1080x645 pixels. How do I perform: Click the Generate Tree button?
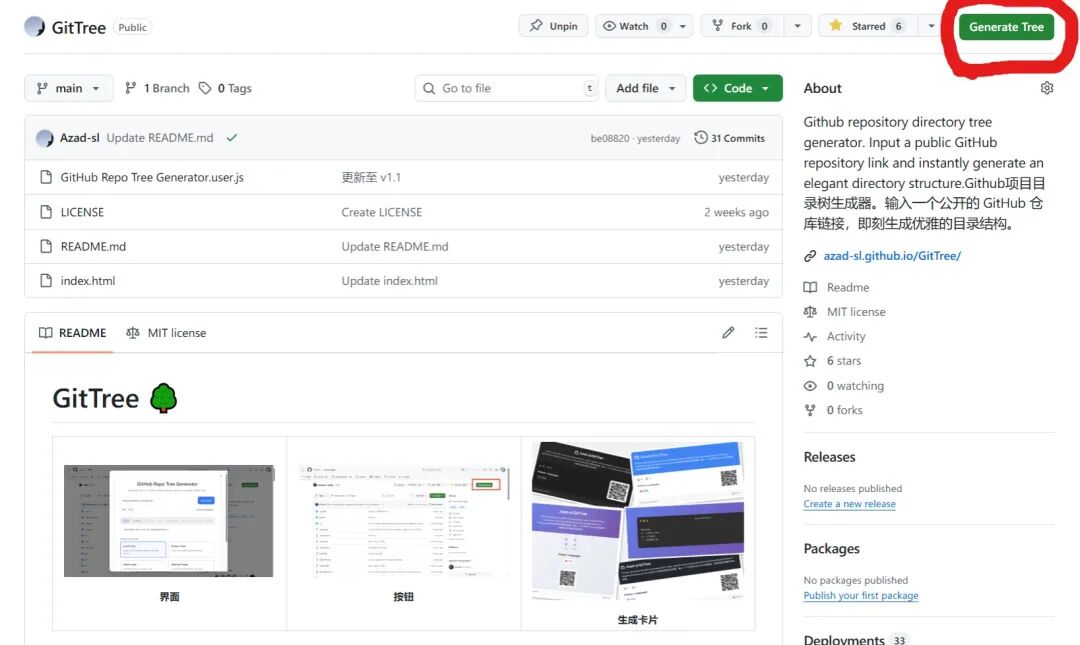pos(1007,27)
